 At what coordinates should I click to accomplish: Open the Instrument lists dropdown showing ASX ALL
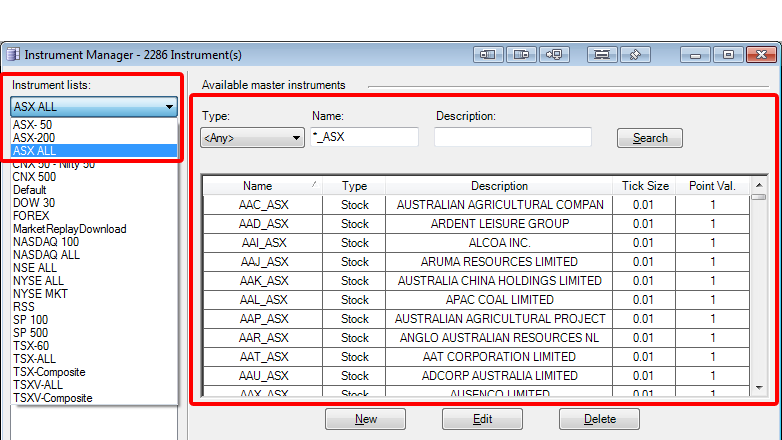coord(94,107)
